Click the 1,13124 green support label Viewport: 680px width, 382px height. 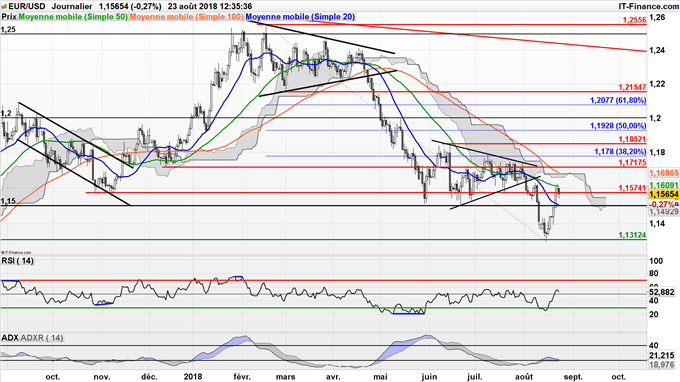(632, 235)
